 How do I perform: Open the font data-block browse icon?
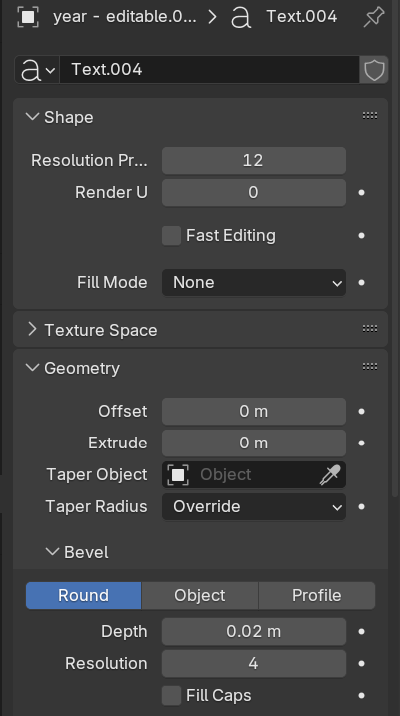[x=37, y=70]
